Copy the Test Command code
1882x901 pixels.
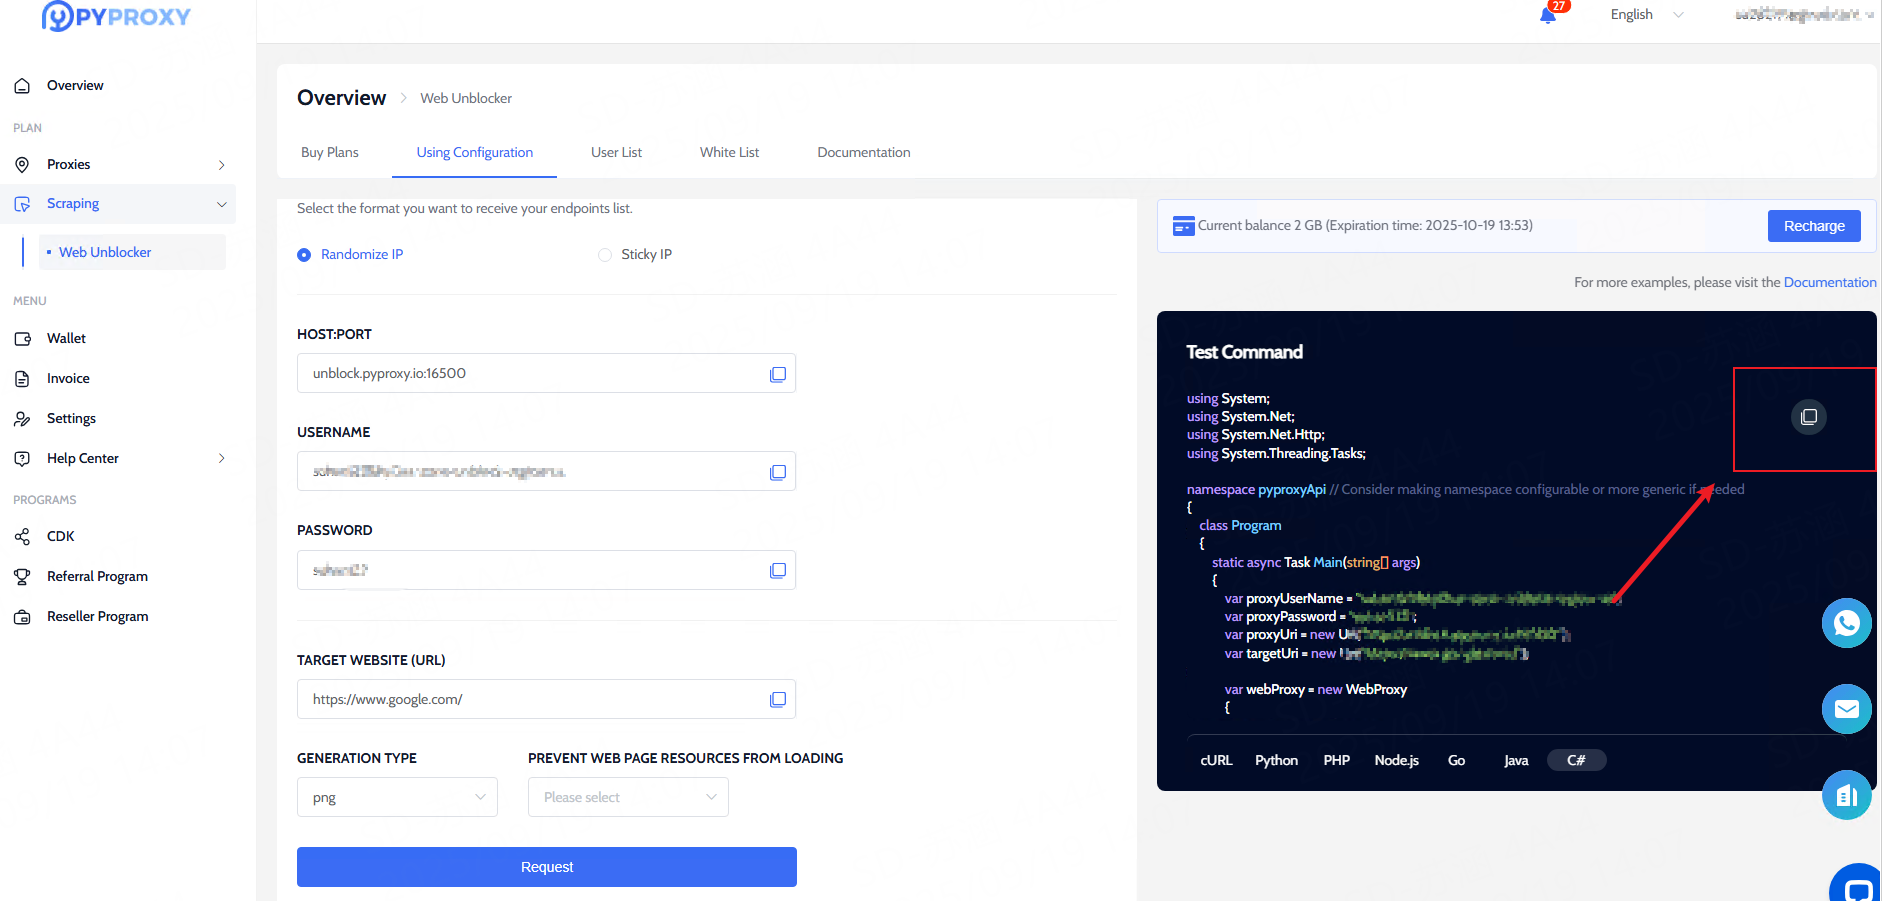tap(1808, 416)
